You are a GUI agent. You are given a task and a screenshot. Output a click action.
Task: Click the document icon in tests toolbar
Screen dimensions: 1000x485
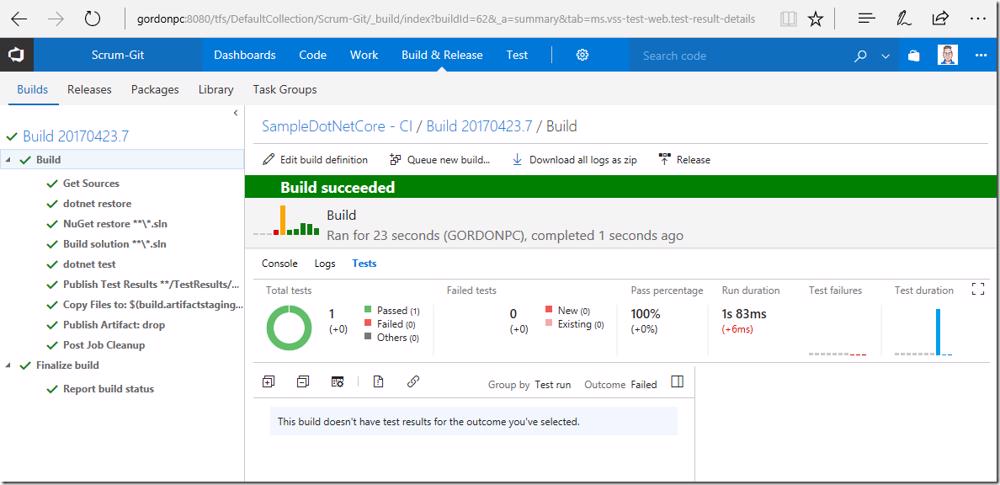coord(378,382)
